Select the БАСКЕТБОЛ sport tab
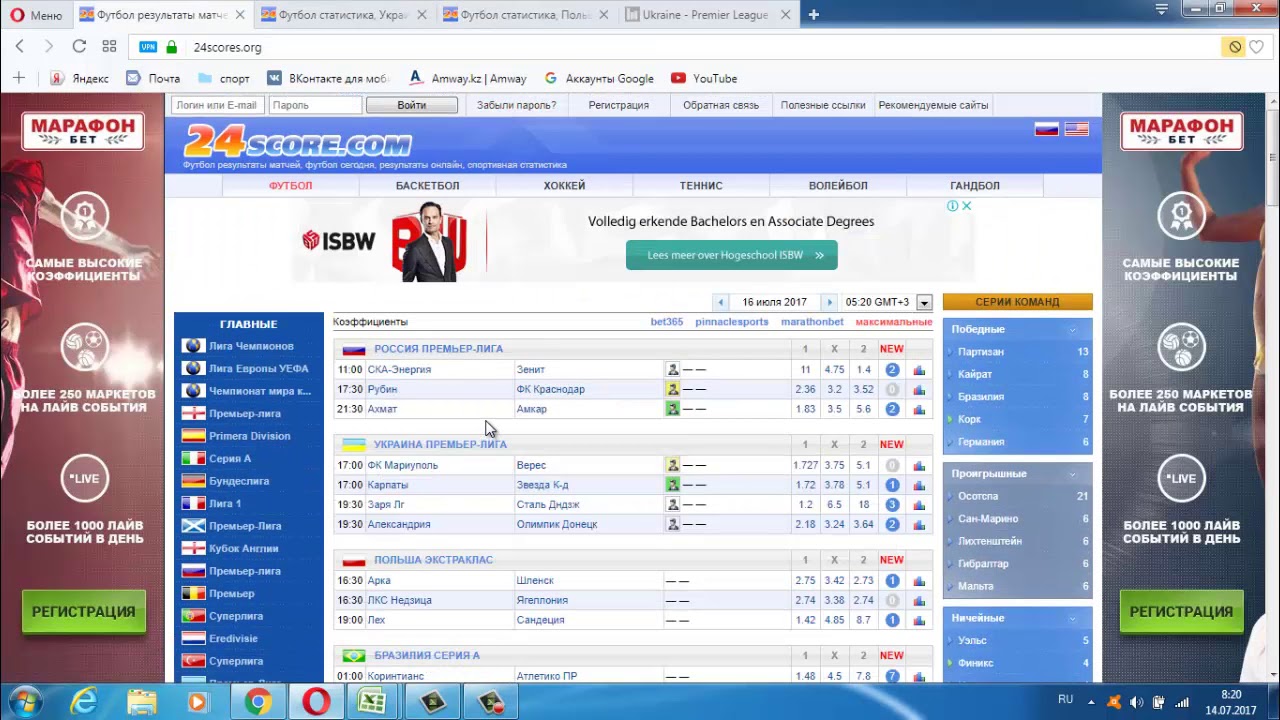Image resolution: width=1280 pixels, height=720 pixels. tap(427, 185)
